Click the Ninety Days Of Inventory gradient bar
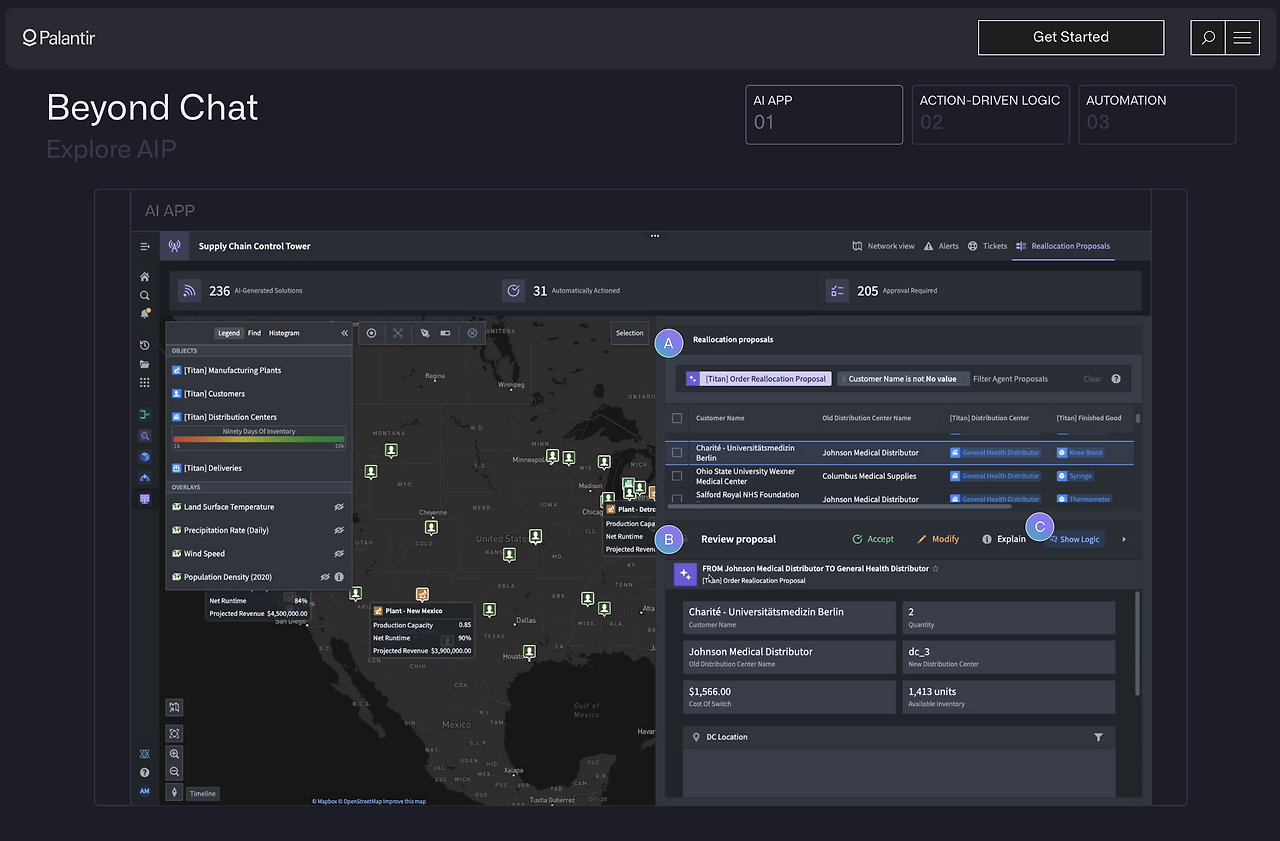1280x841 pixels. pyautogui.click(x=259, y=439)
